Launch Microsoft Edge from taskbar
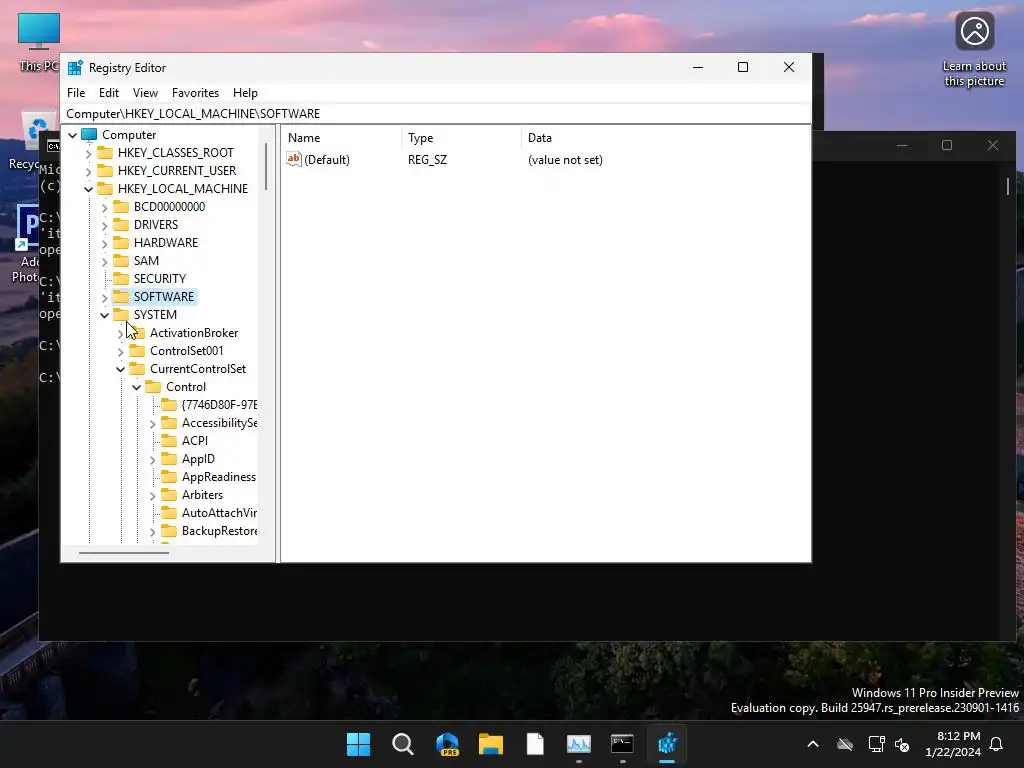This screenshot has height=768, width=1024. click(447, 744)
